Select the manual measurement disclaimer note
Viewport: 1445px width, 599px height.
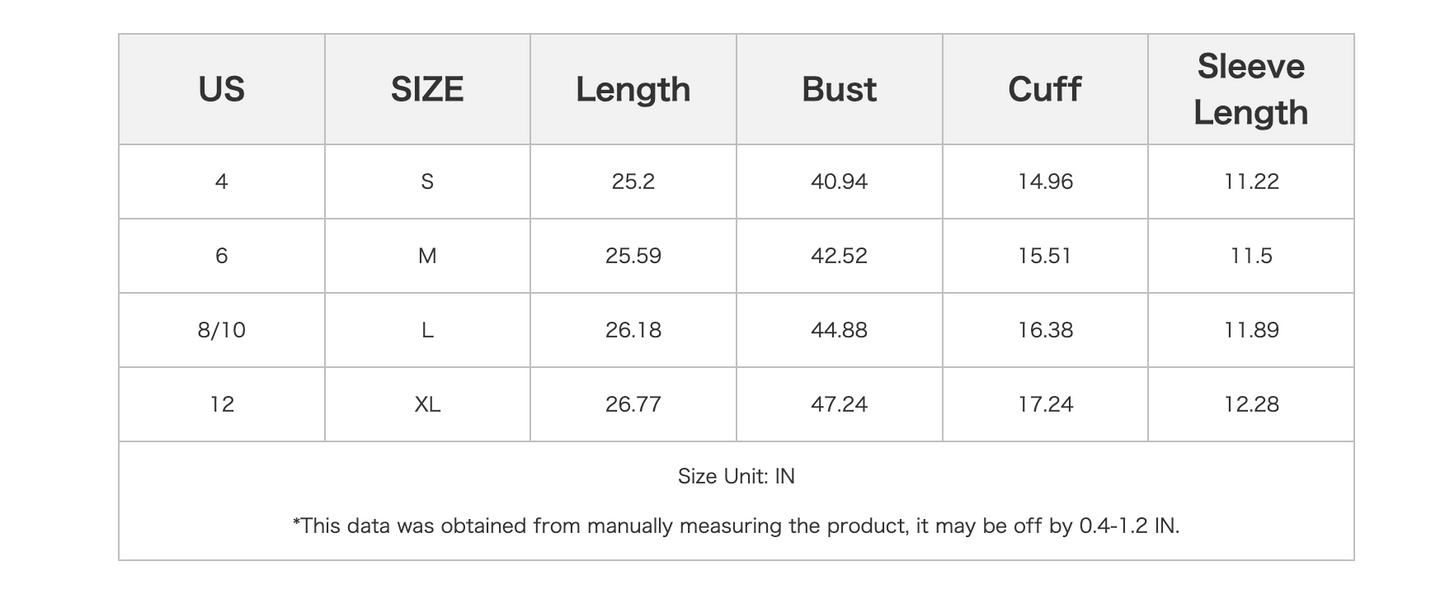point(736,526)
